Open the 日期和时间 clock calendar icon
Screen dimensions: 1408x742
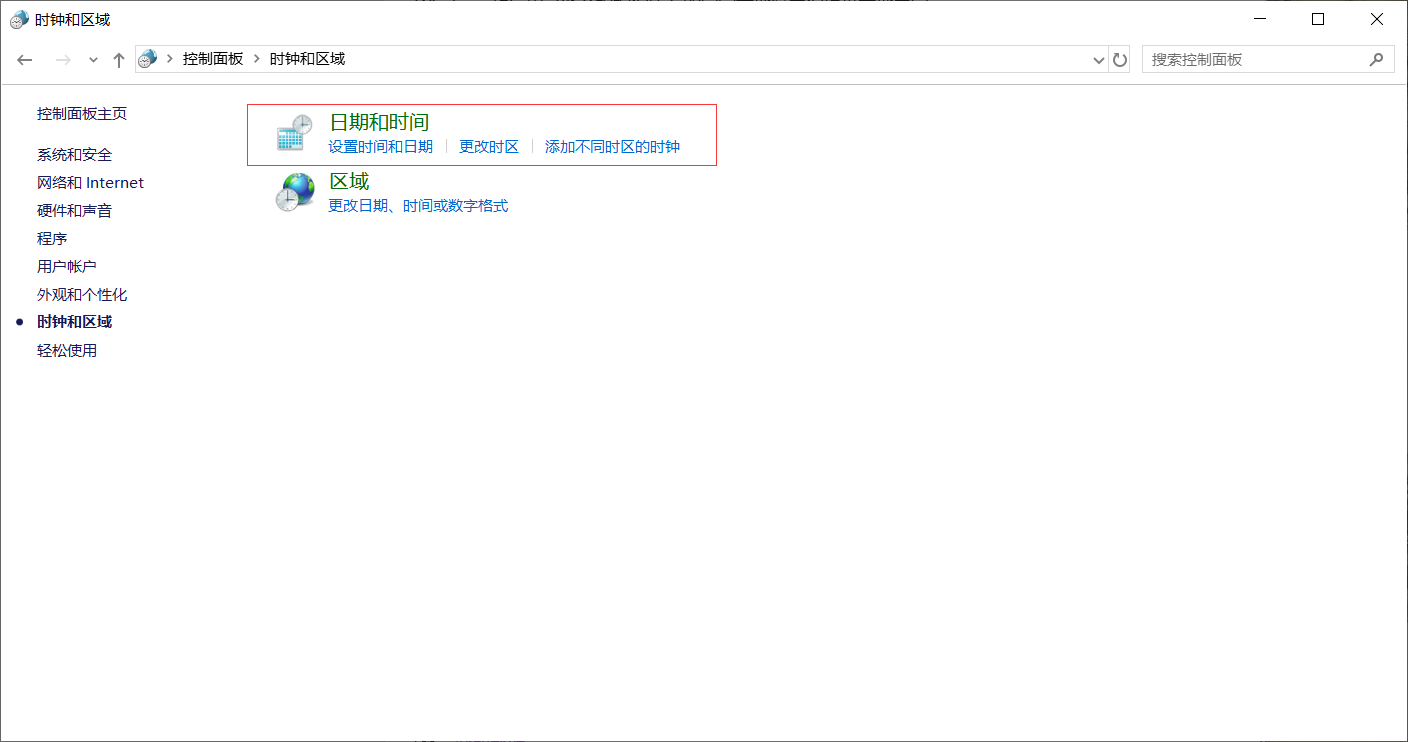pyautogui.click(x=294, y=134)
